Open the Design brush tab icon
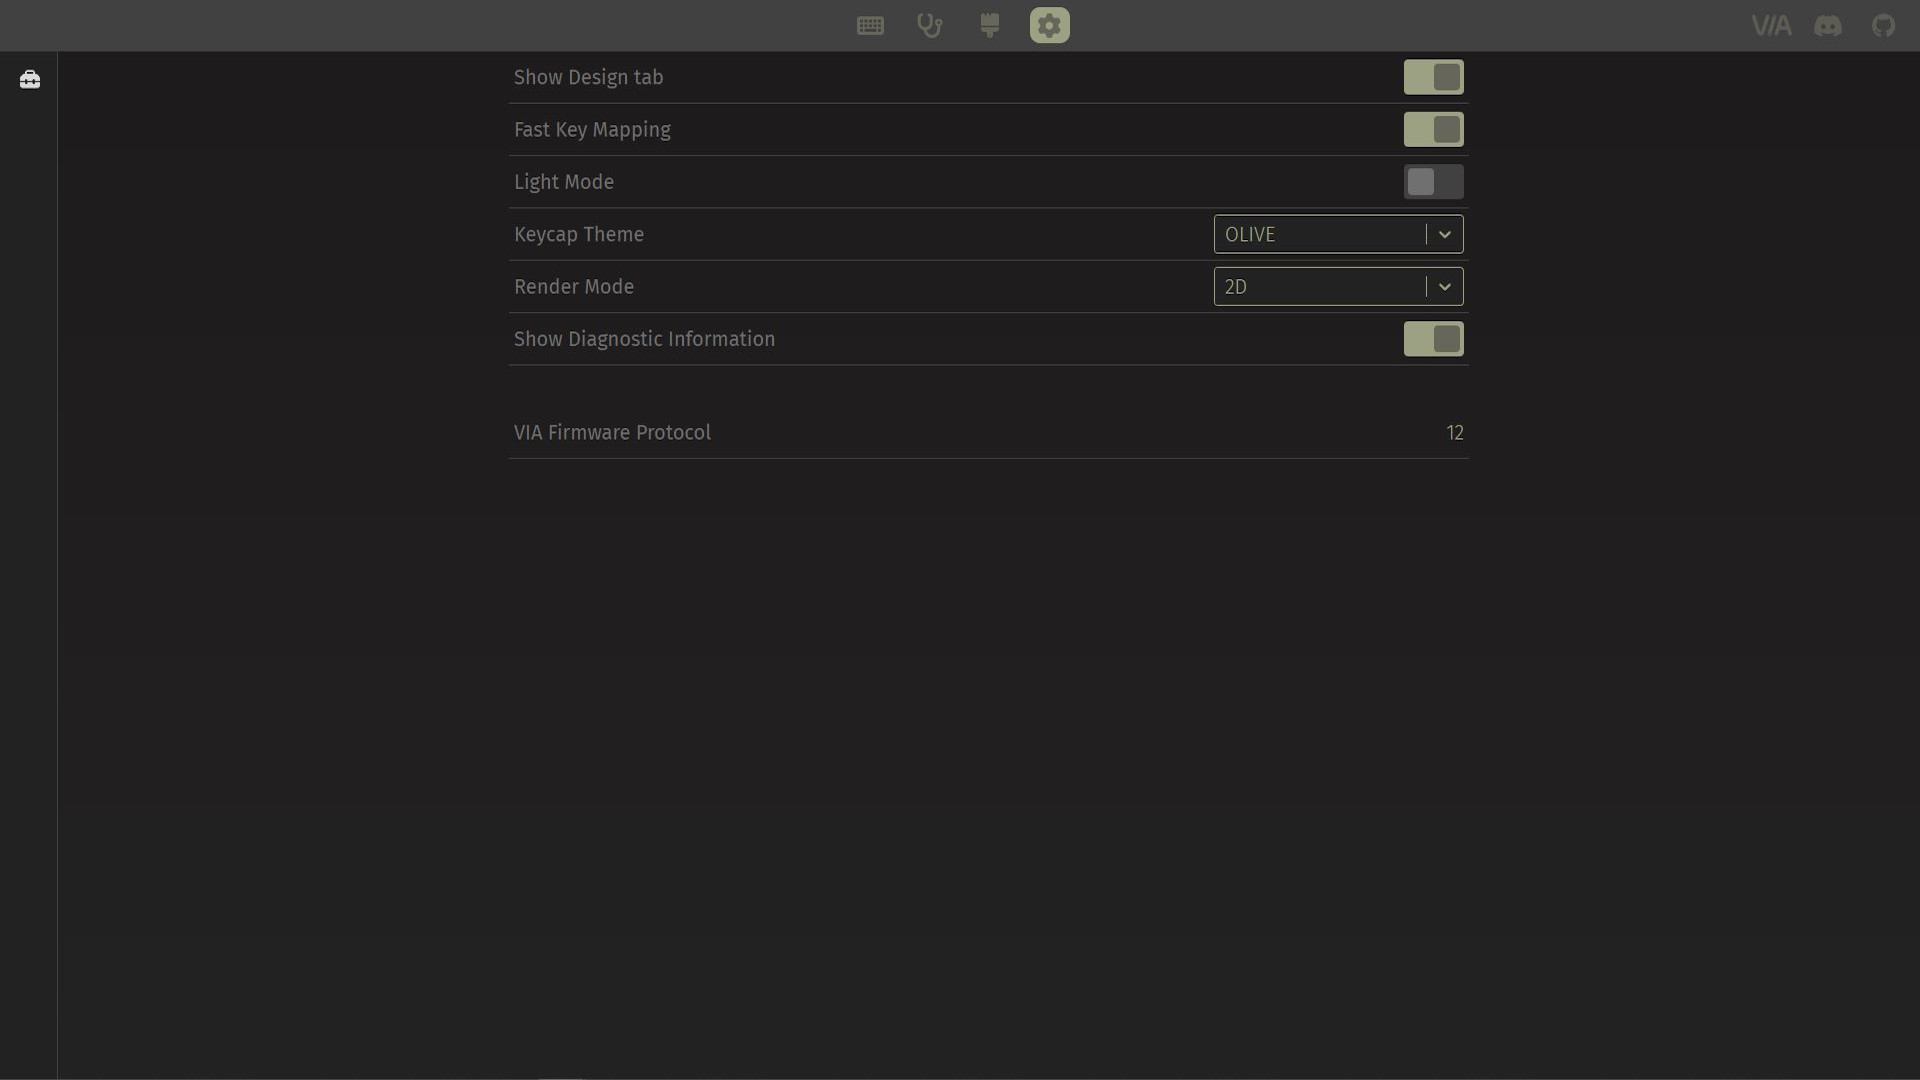Viewport: 1920px width, 1080px height. [990, 26]
